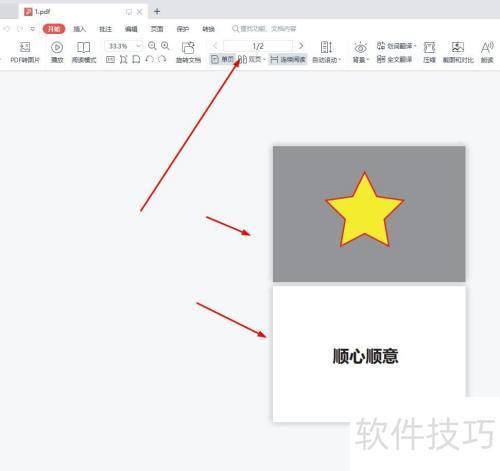Click the search magnifier icon in menu bar
Viewport: 500px width, 471px height.
[235, 29]
